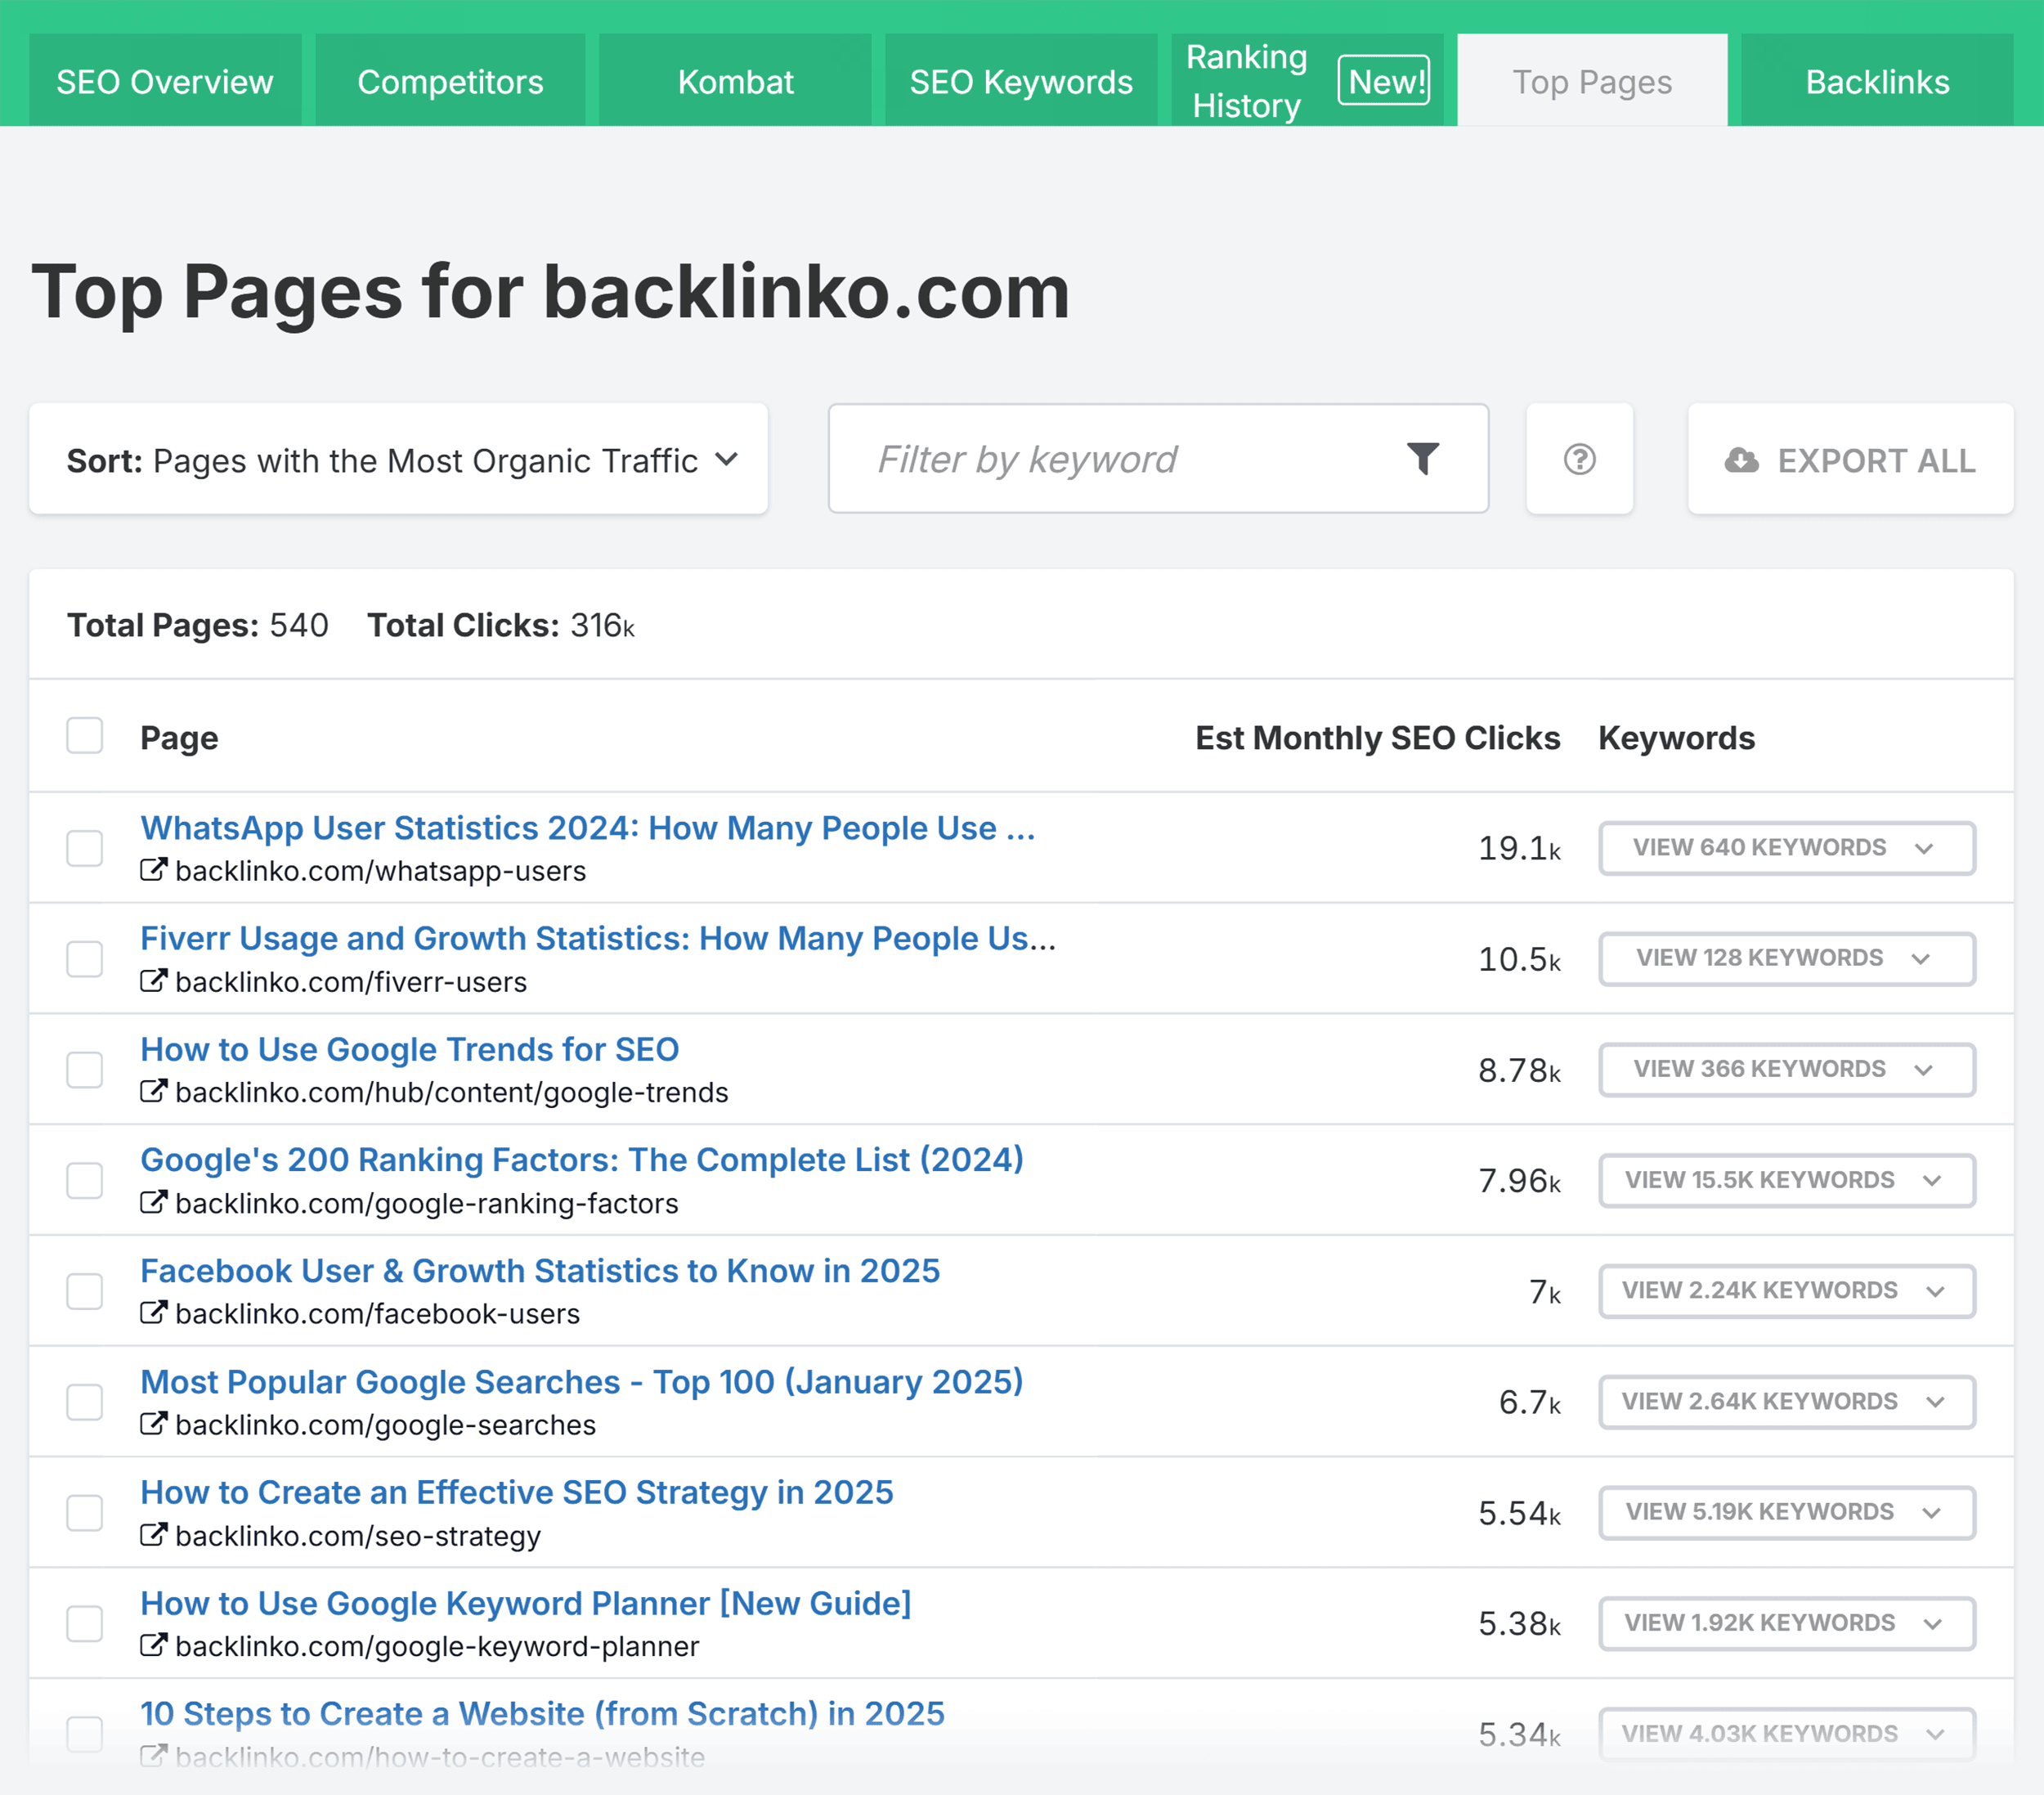Toggle the select-all checkbox beside Page header
Screen dimensions: 2044x1795
click(85, 736)
